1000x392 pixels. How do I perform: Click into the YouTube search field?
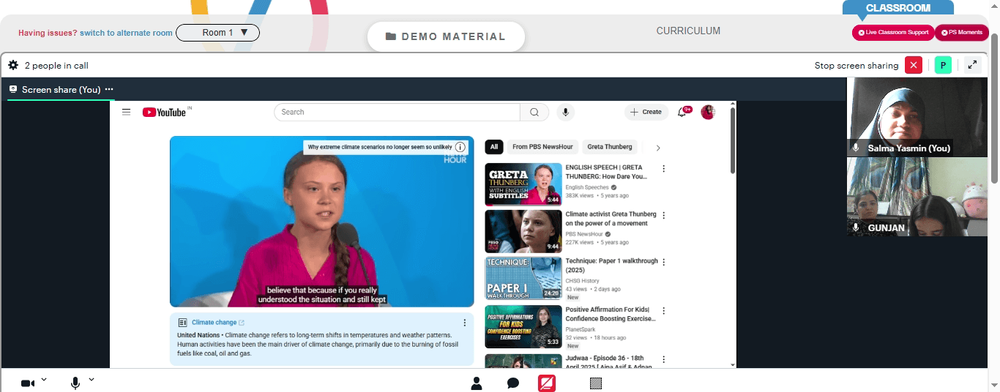397,112
